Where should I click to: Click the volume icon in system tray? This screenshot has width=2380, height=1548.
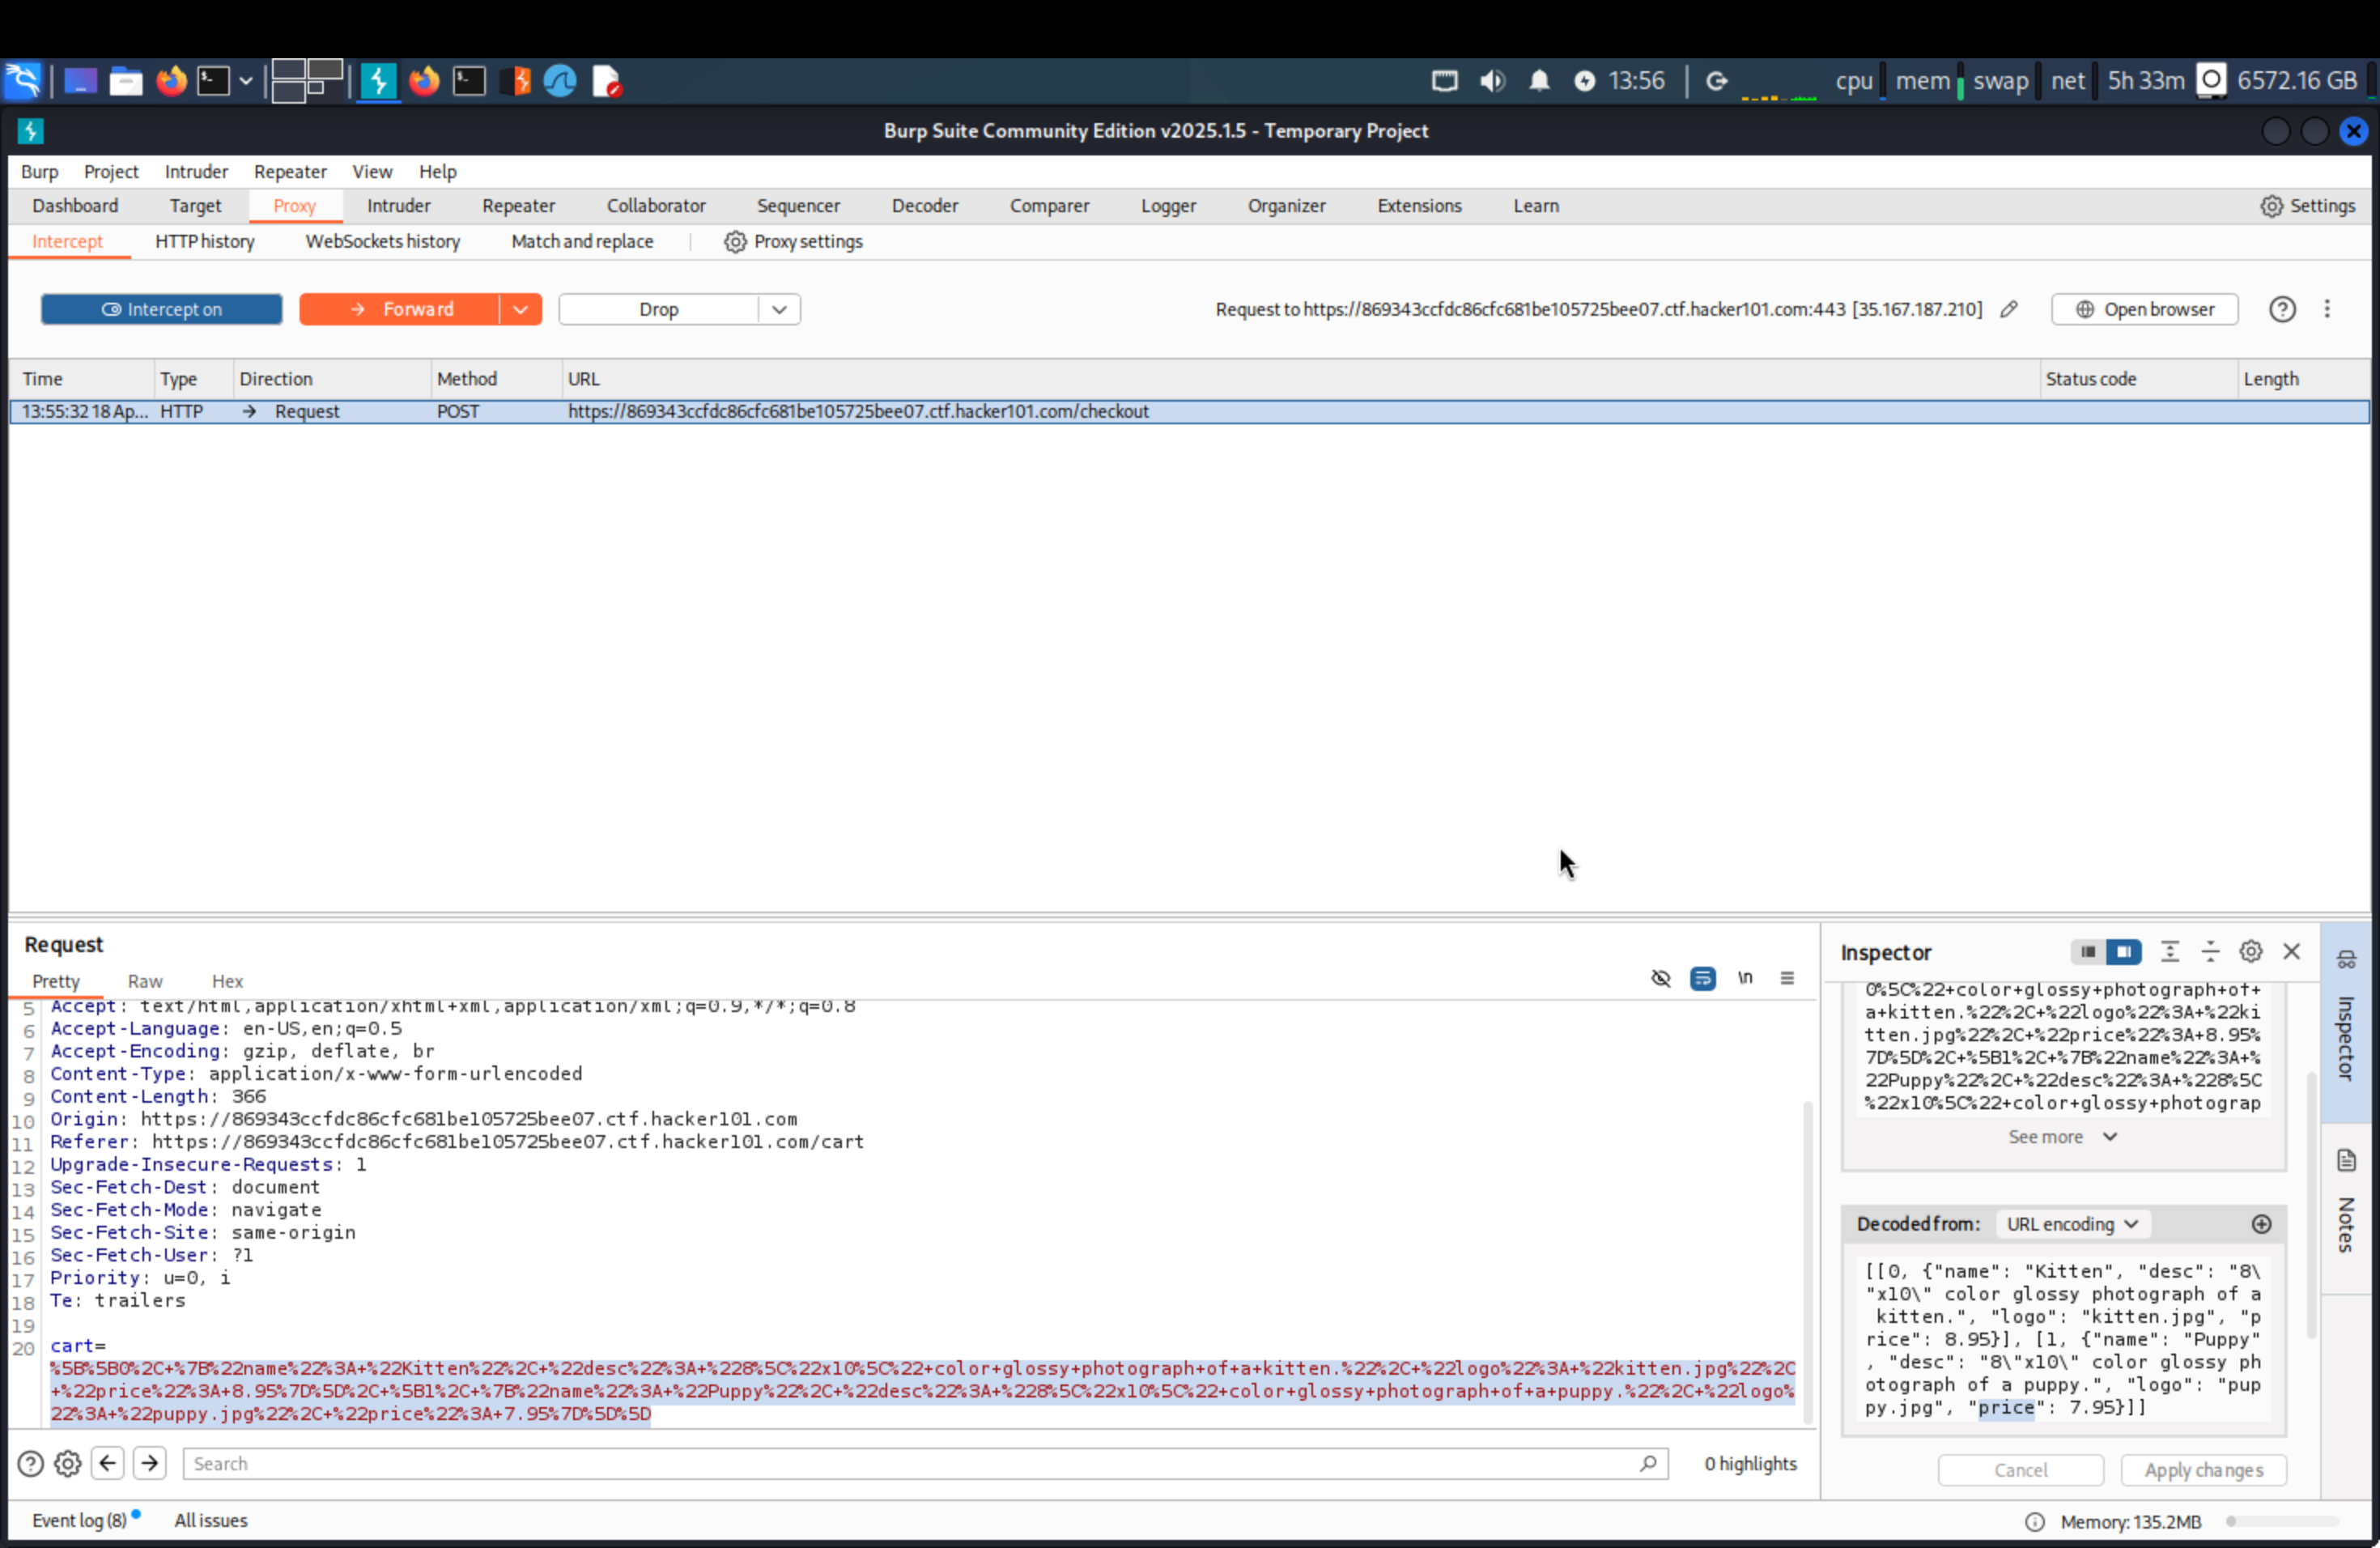click(x=1492, y=80)
